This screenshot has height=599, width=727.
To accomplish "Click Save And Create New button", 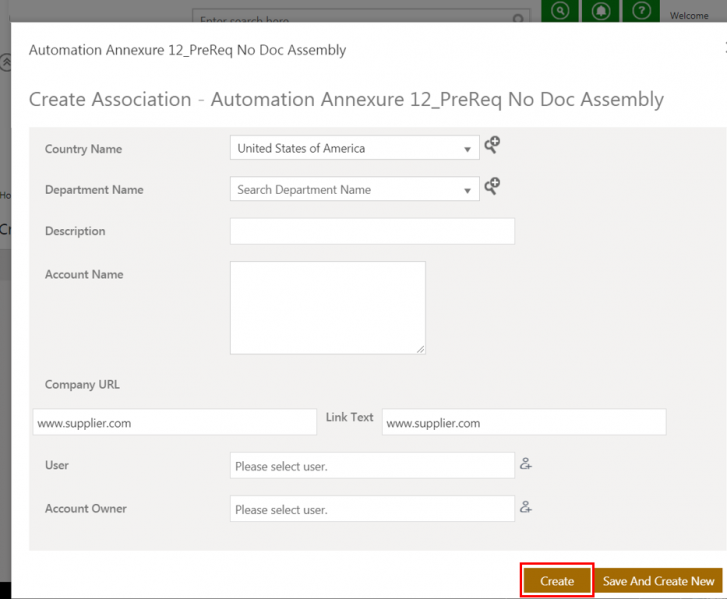I will pyautogui.click(x=658, y=580).
